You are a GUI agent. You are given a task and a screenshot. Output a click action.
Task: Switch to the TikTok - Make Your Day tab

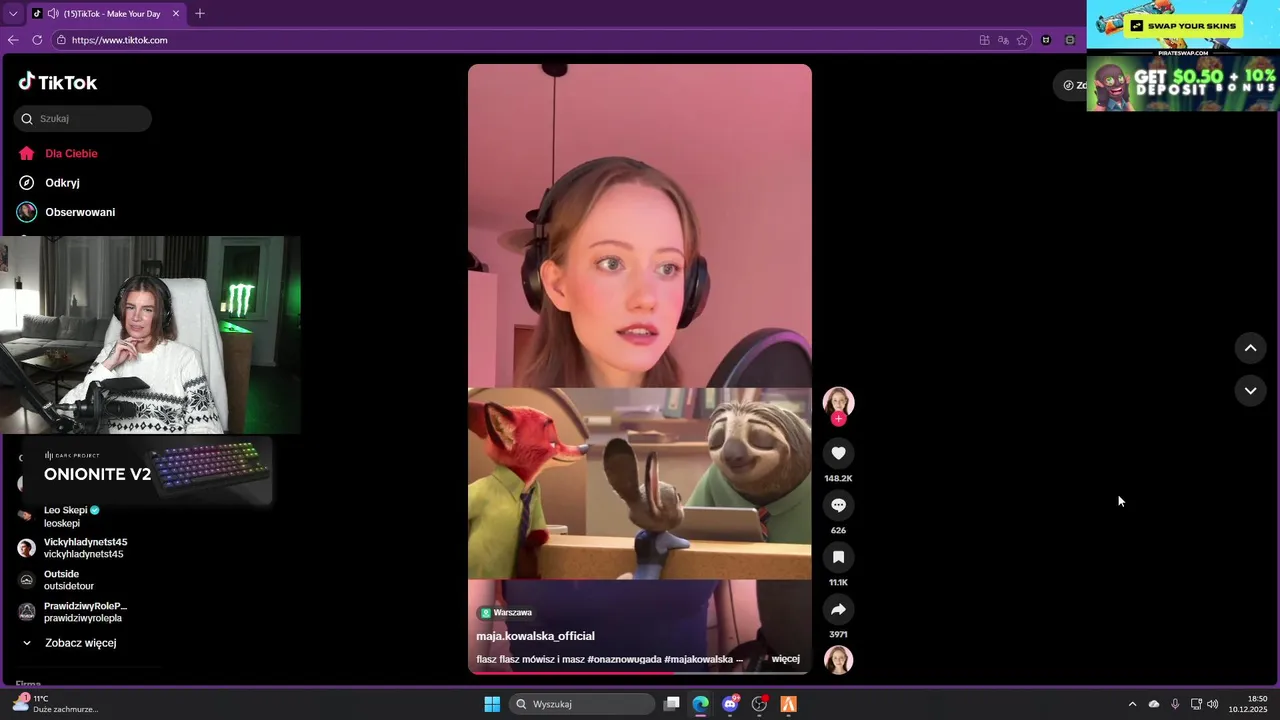coord(106,14)
